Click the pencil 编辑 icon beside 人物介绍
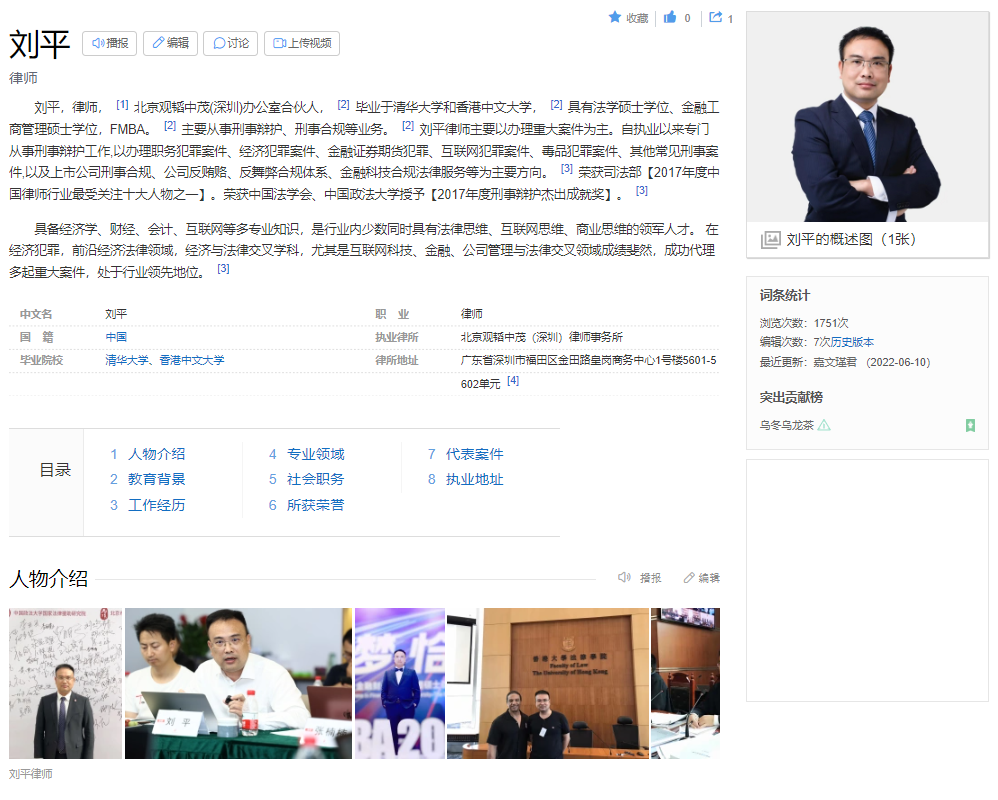The height and width of the screenshot is (800, 998). pyautogui.click(x=689, y=577)
